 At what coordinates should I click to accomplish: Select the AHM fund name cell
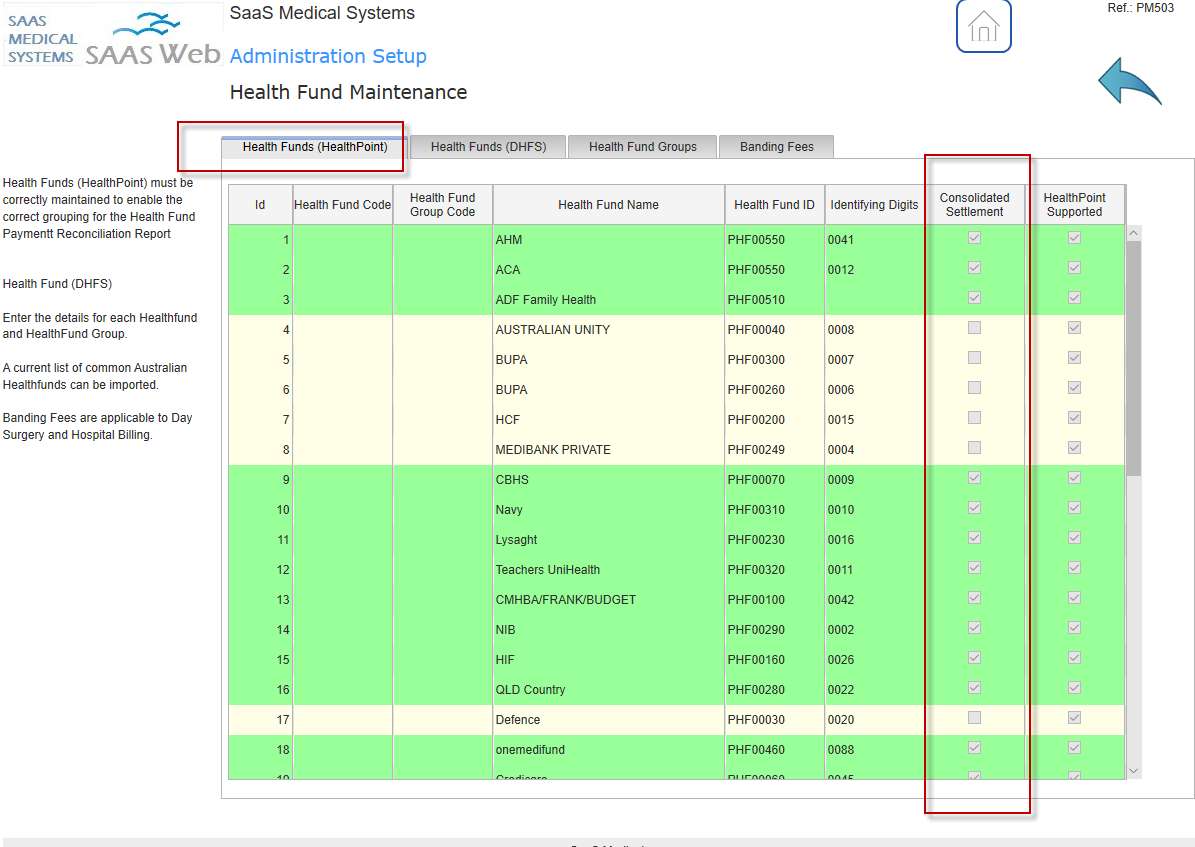(608, 239)
